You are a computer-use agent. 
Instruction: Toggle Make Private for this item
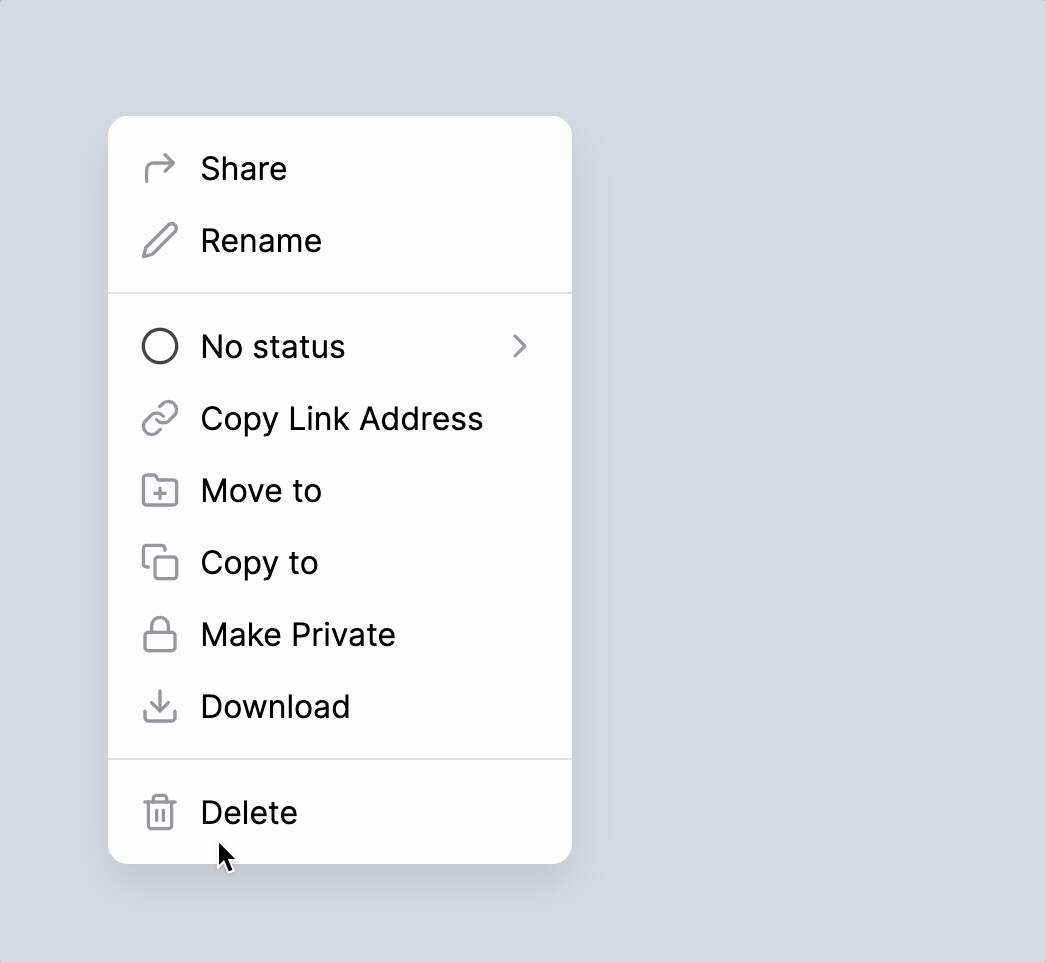click(x=340, y=634)
